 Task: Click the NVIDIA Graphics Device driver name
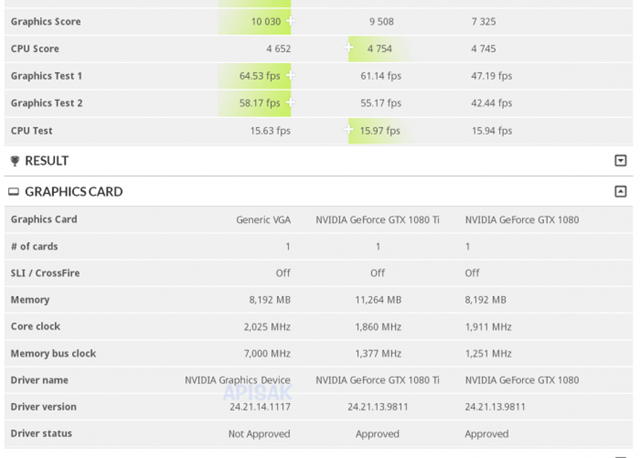(237, 380)
